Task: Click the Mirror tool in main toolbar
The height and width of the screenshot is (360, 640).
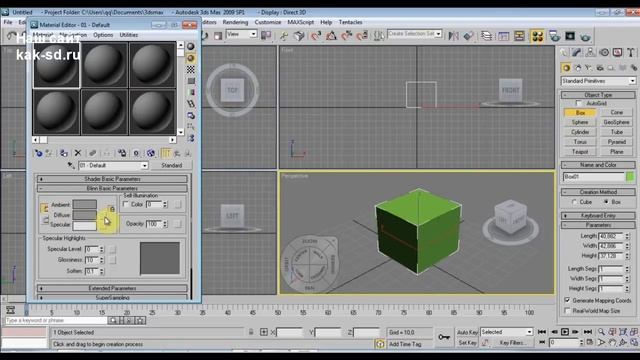Action: tap(453, 36)
